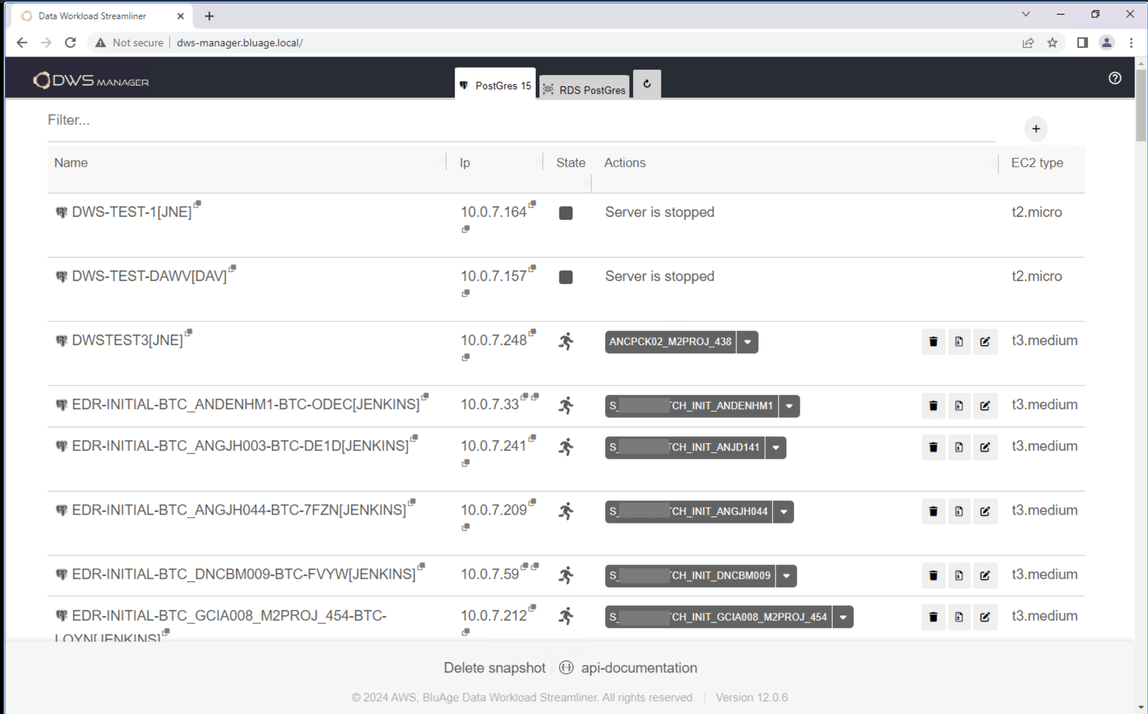This screenshot has width=1148, height=714.
Task: Click the Delete snapshot link
Action: (x=494, y=667)
